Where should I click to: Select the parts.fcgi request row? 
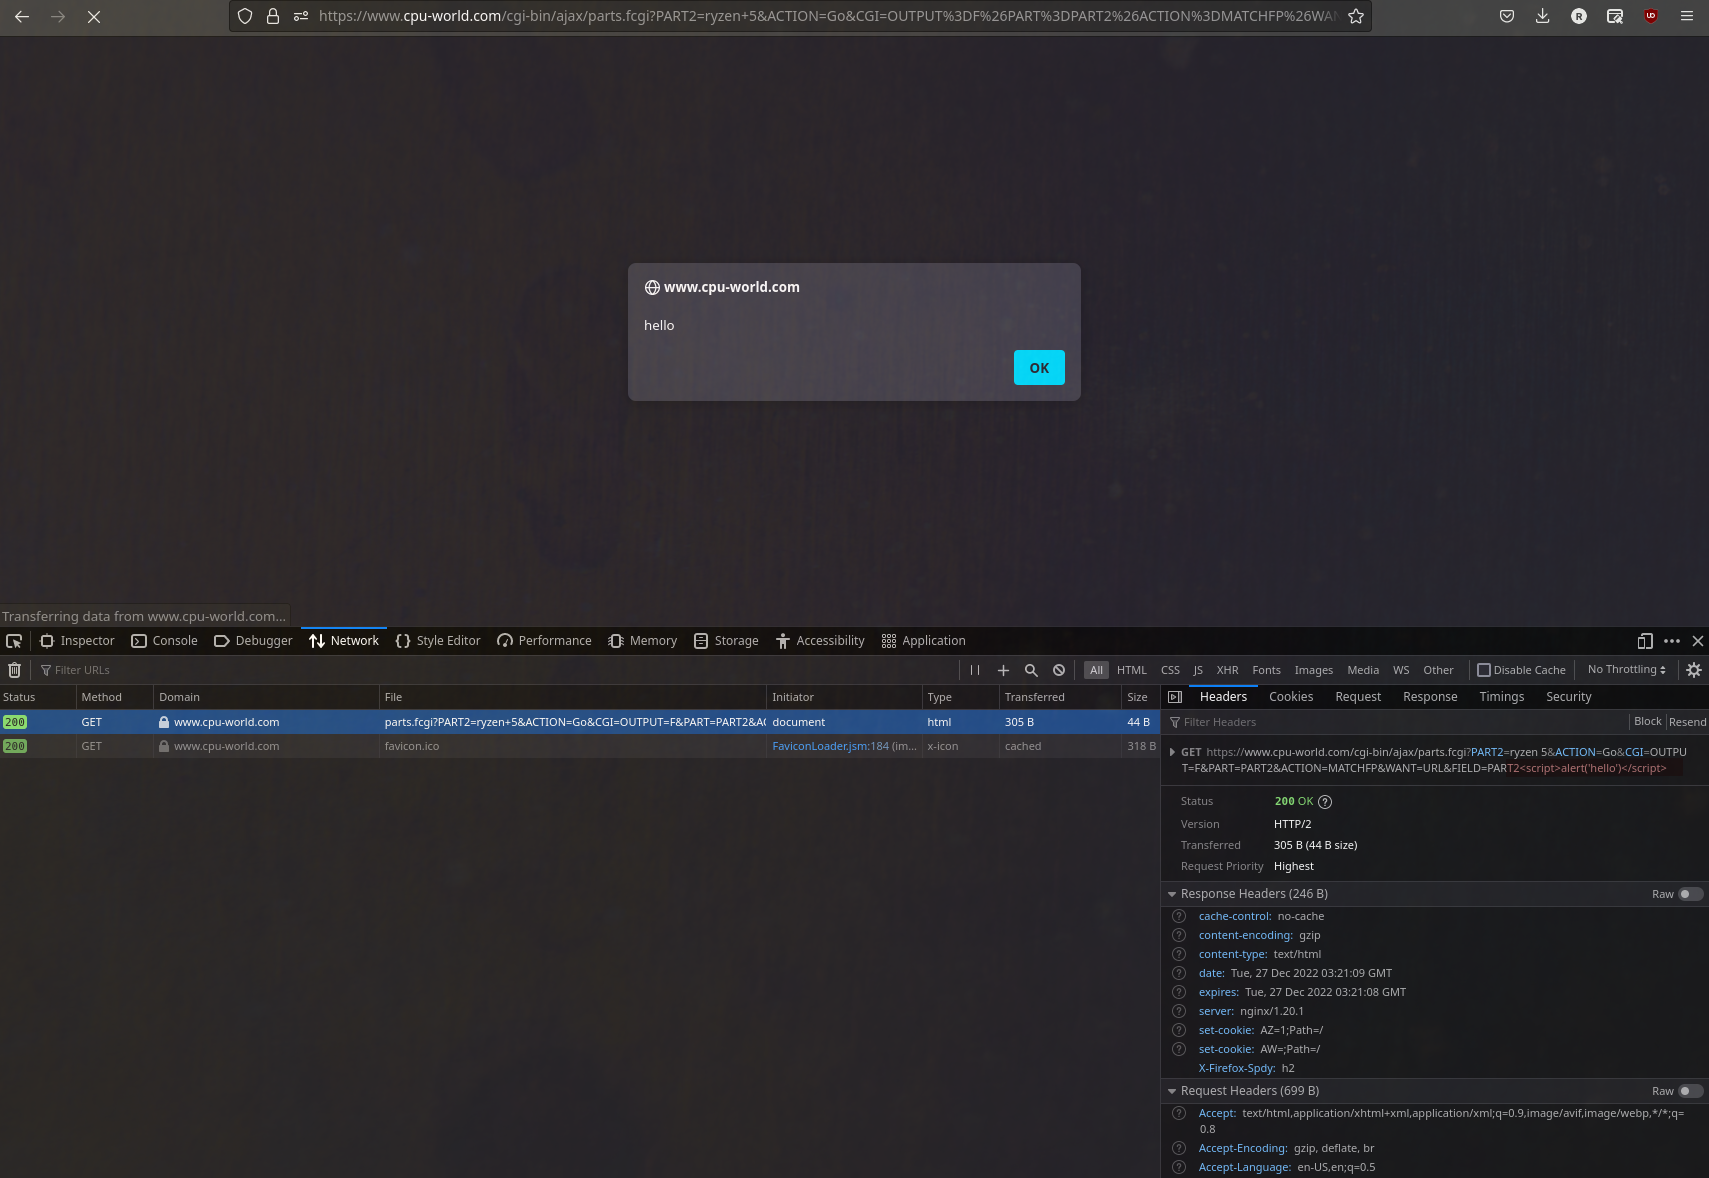[580, 722]
